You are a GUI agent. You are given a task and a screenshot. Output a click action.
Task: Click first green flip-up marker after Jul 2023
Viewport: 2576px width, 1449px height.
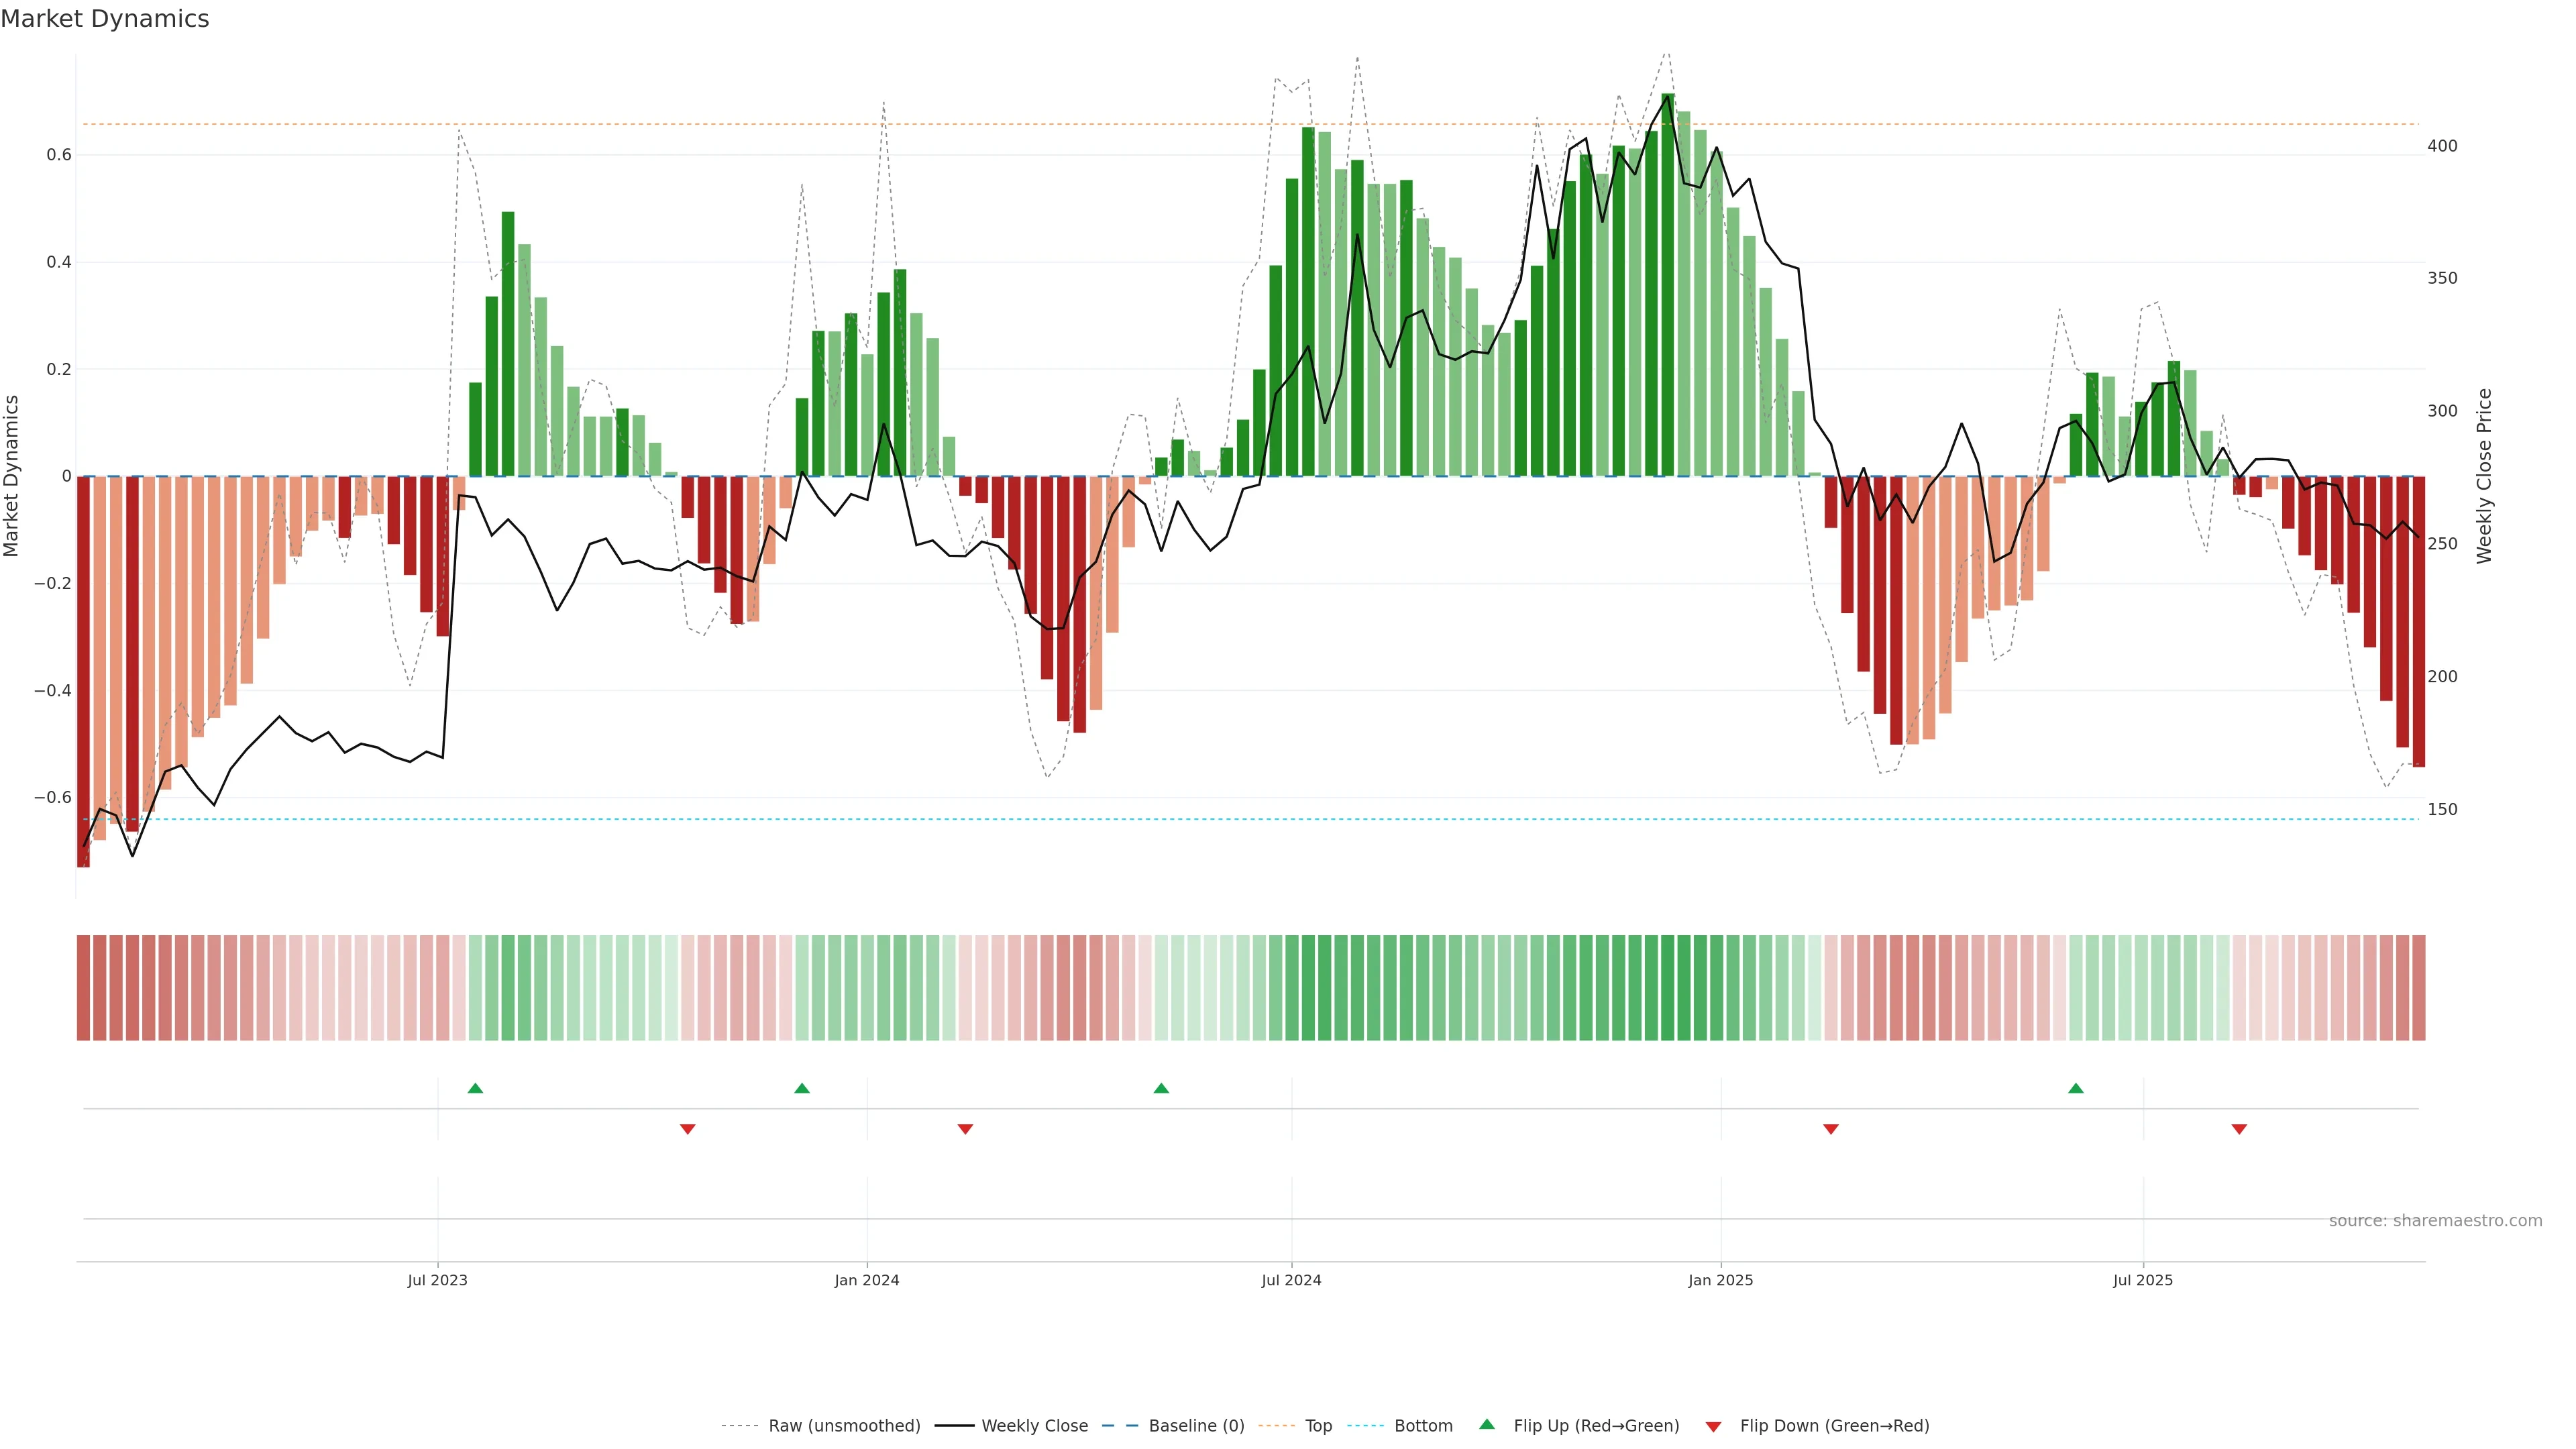tap(475, 1088)
